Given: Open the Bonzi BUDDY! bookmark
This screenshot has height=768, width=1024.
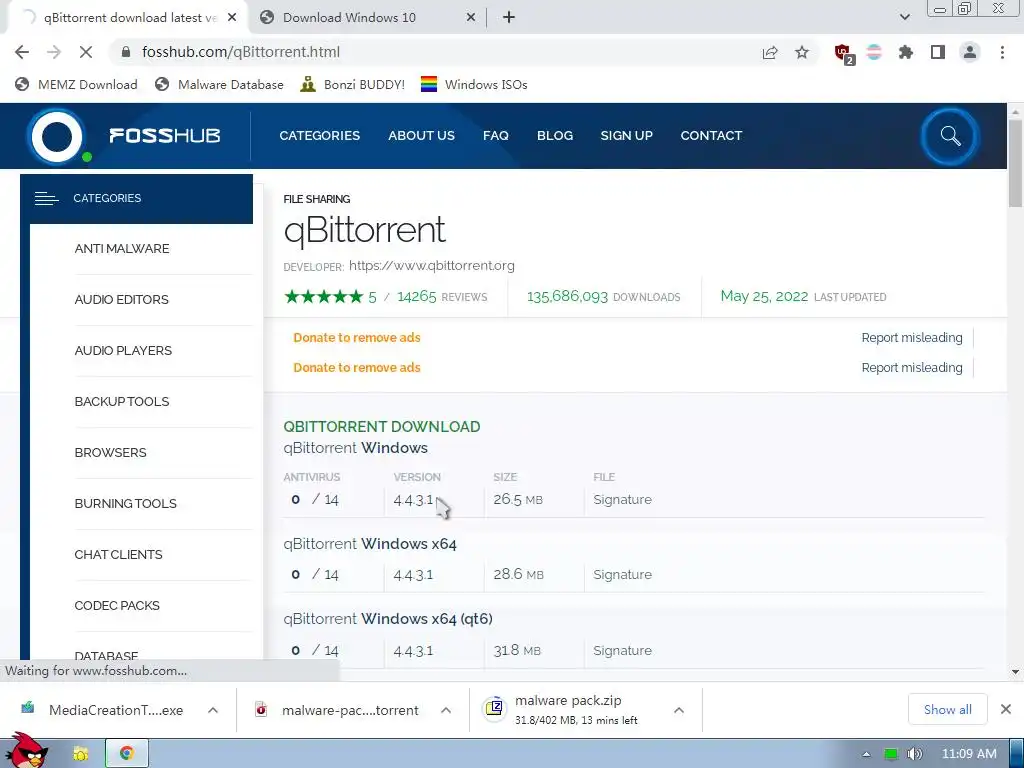Looking at the screenshot, I should click(353, 84).
